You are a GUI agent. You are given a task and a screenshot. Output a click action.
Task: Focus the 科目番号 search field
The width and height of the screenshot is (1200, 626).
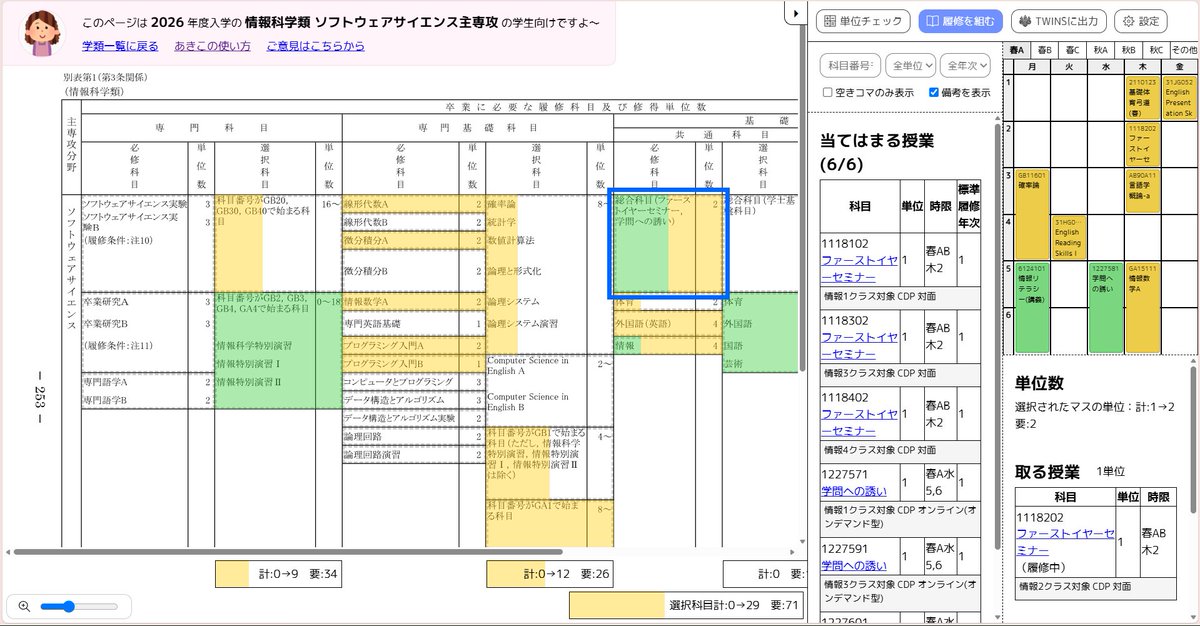pos(850,65)
